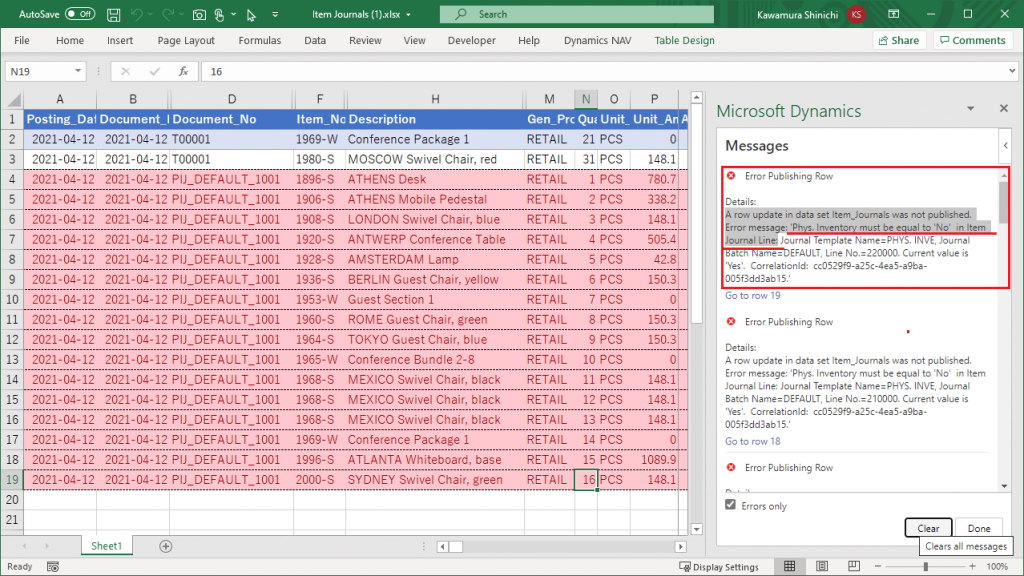
Task: Open the file name dropdown for Item Journals (1).xlsx
Action: [409, 14]
